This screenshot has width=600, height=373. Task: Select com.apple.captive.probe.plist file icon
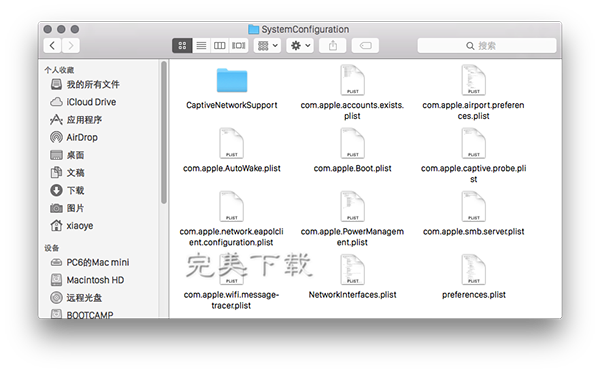pyautogui.click(x=473, y=143)
